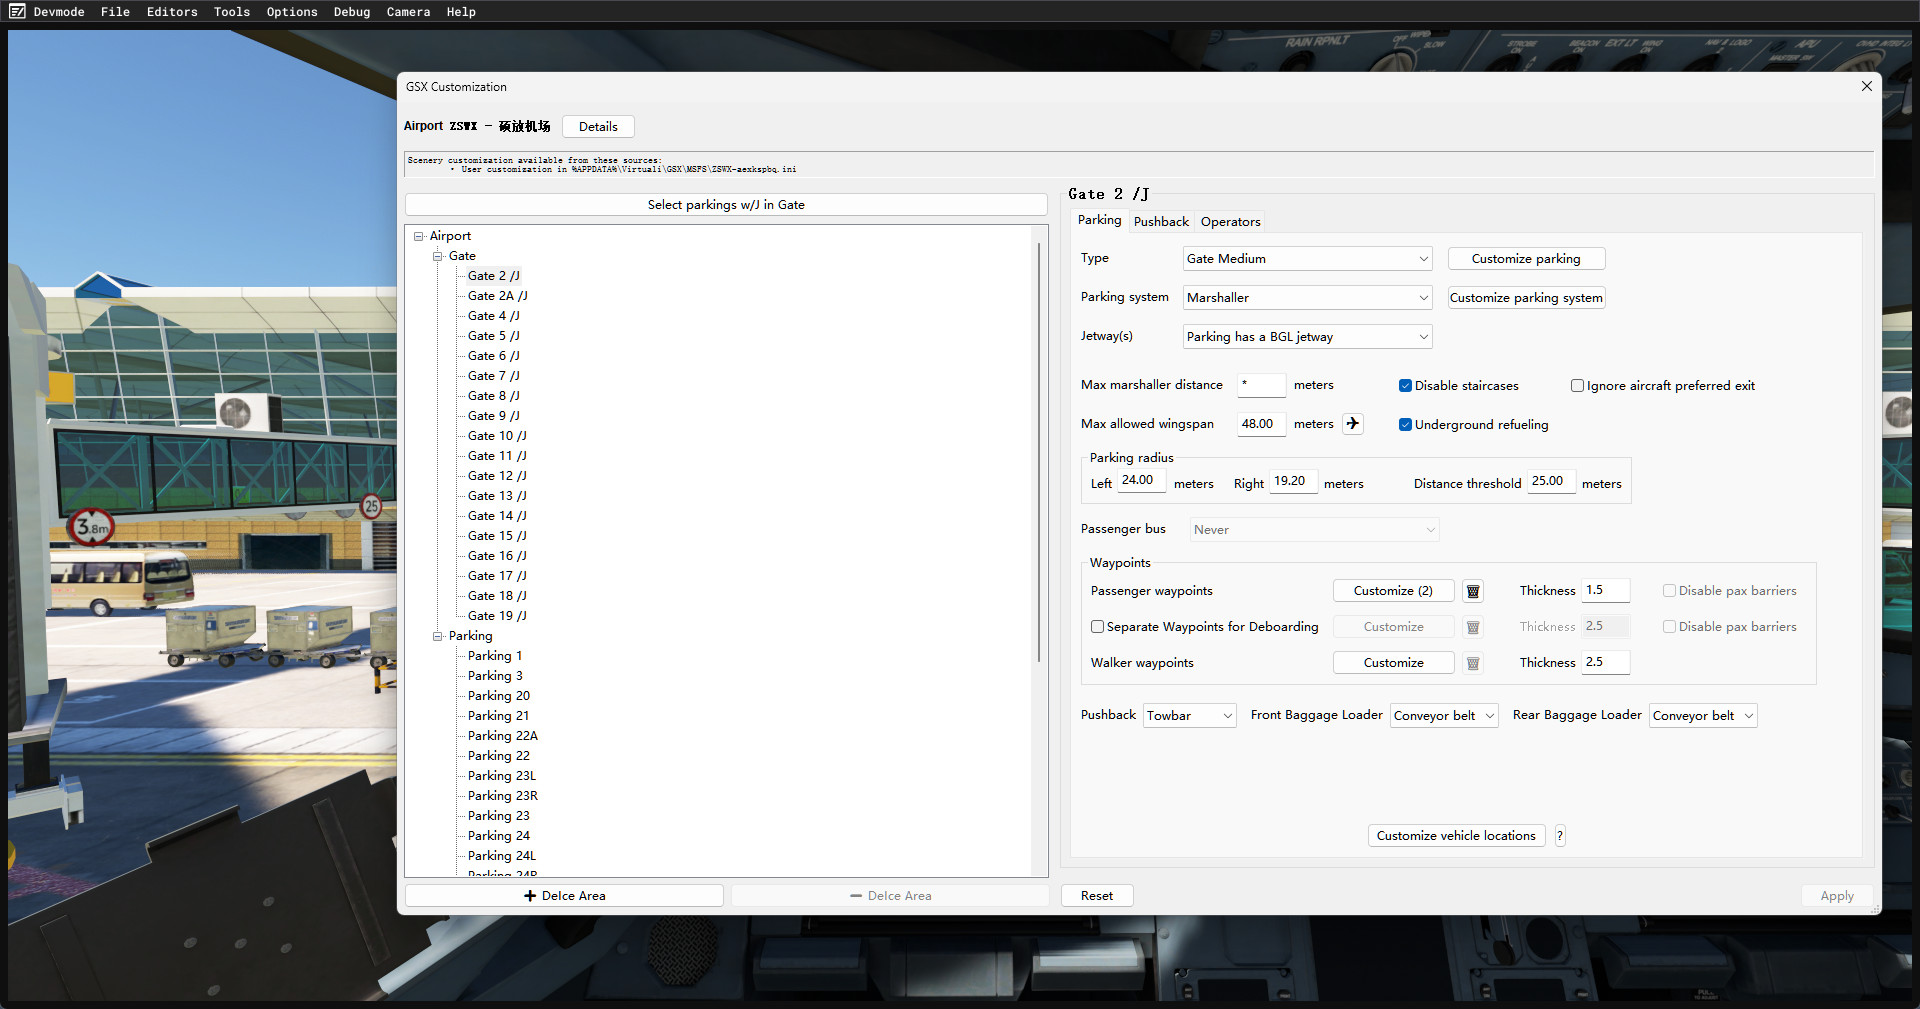Collapse the Airport tree node
This screenshot has width=1920, height=1009.
419,236
